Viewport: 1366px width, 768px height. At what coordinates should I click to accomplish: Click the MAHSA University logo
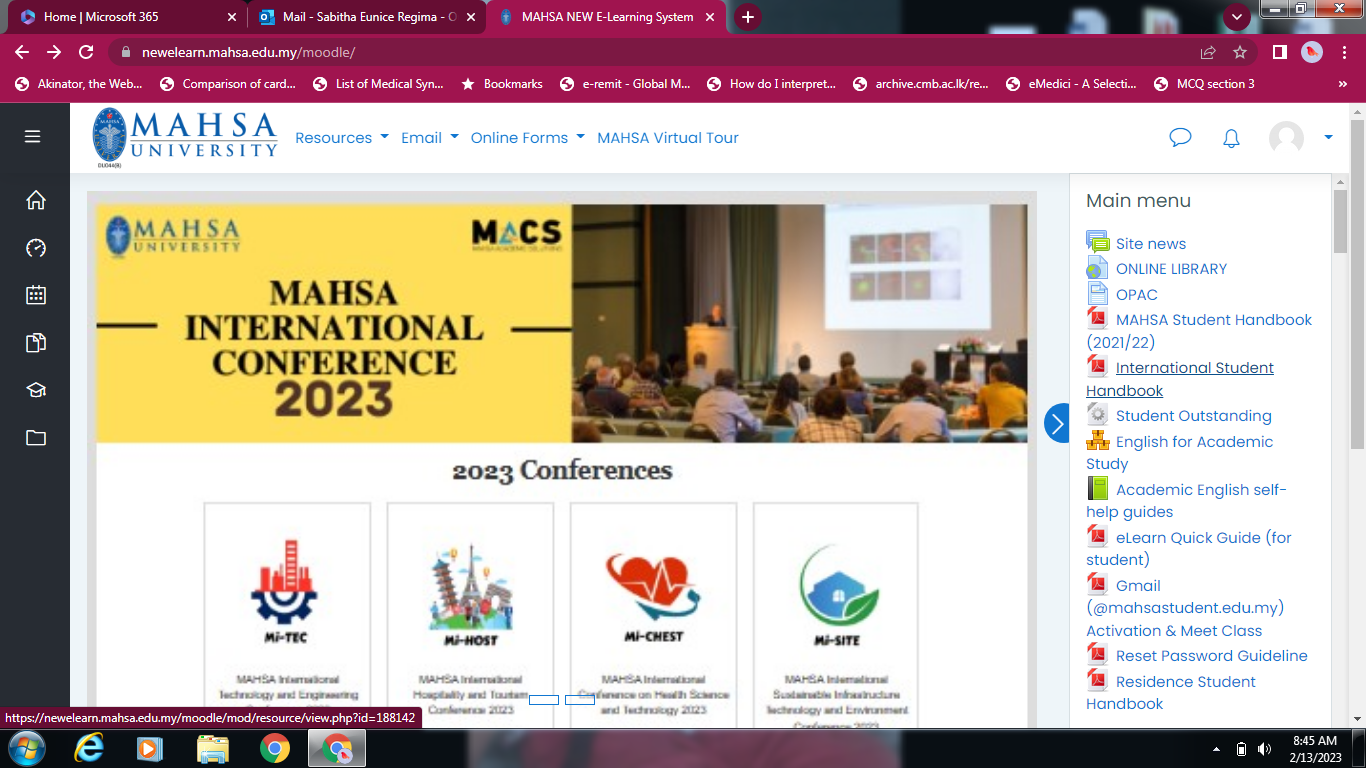click(x=185, y=137)
